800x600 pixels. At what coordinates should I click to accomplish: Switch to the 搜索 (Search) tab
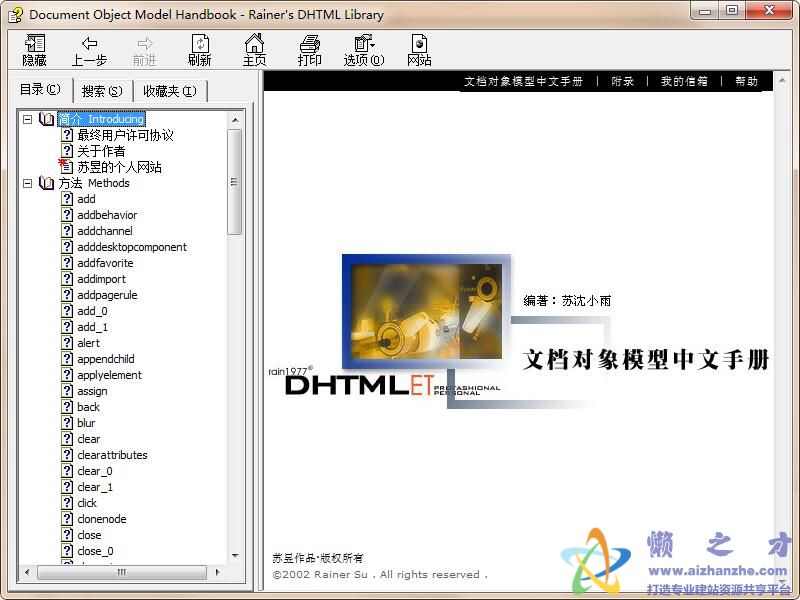(x=104, y=90)
